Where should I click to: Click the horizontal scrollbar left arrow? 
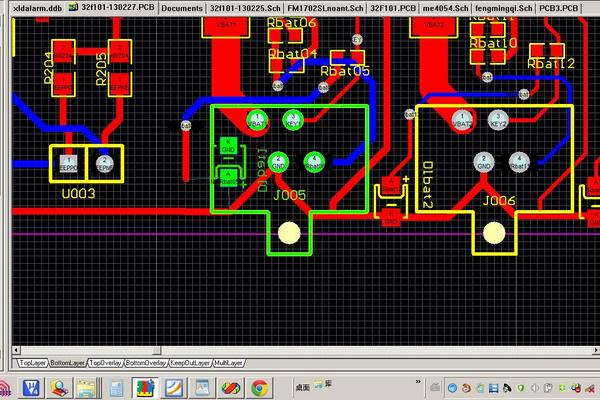(x=16, y=350)
